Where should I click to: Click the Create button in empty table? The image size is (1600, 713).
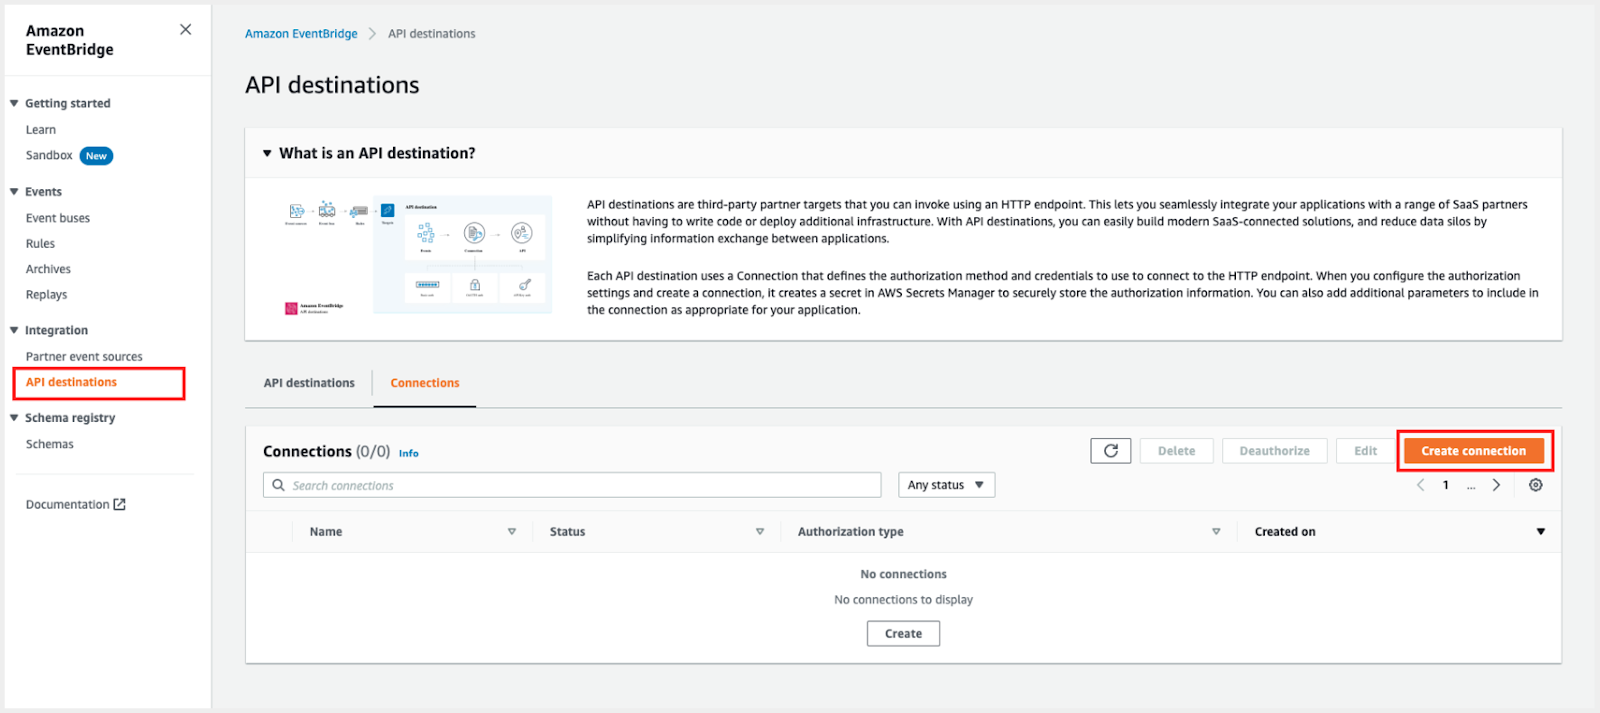pos(903,633)
